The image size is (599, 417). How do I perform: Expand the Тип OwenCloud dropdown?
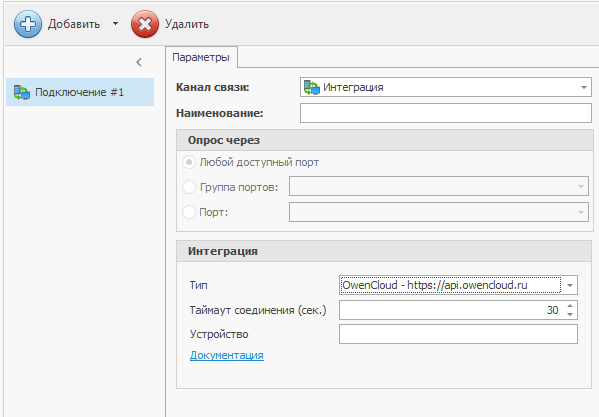pyautogui.click(x=570, y=285)
